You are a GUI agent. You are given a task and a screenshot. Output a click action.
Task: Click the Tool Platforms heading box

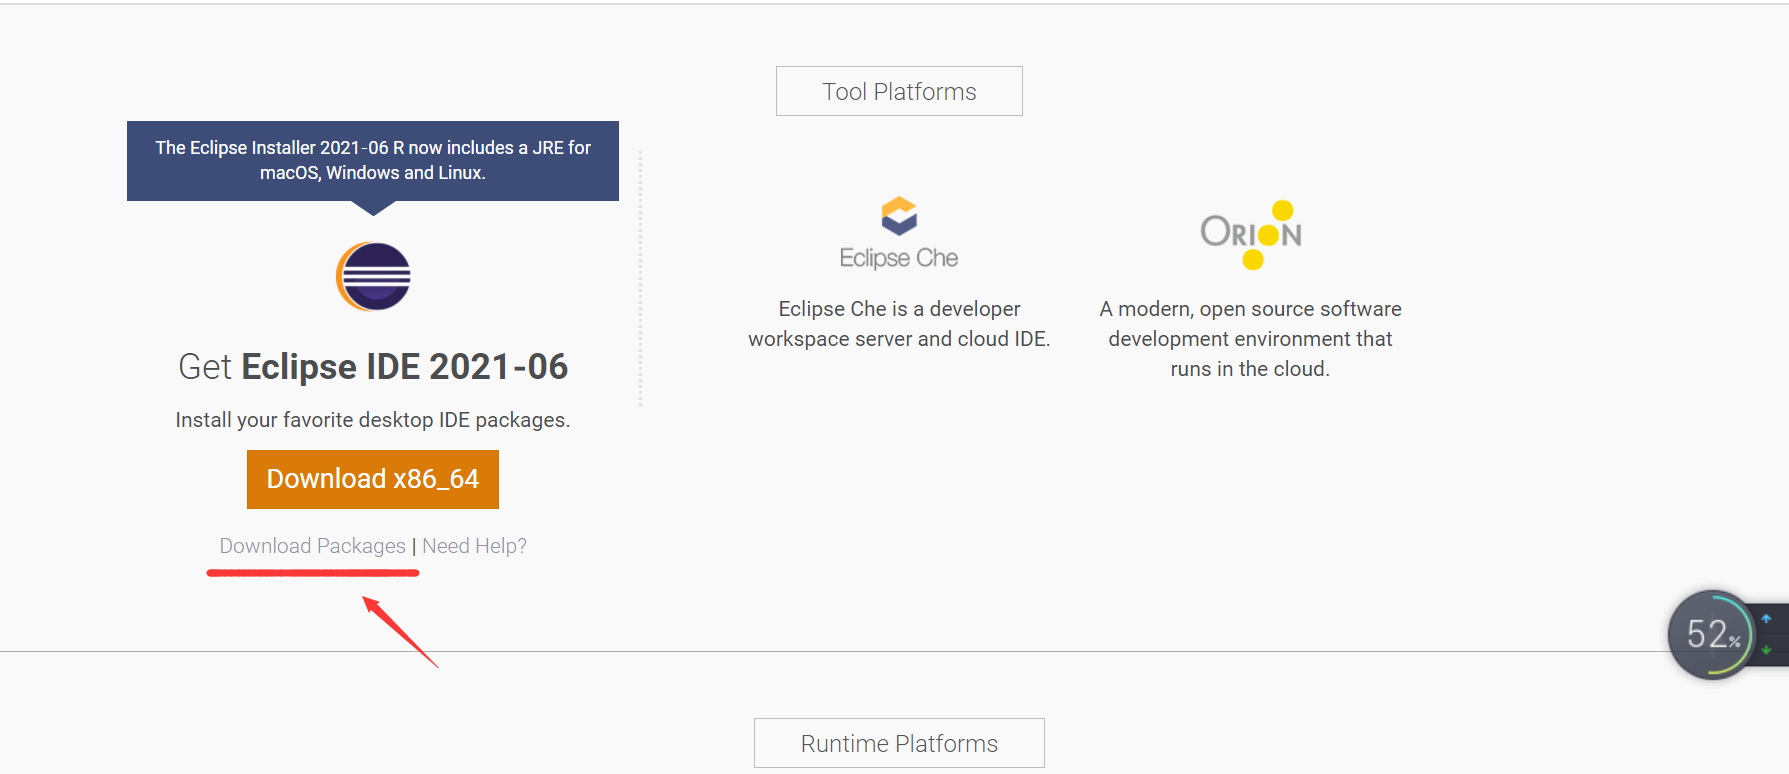pyautogui.click(x=899, y=91)
